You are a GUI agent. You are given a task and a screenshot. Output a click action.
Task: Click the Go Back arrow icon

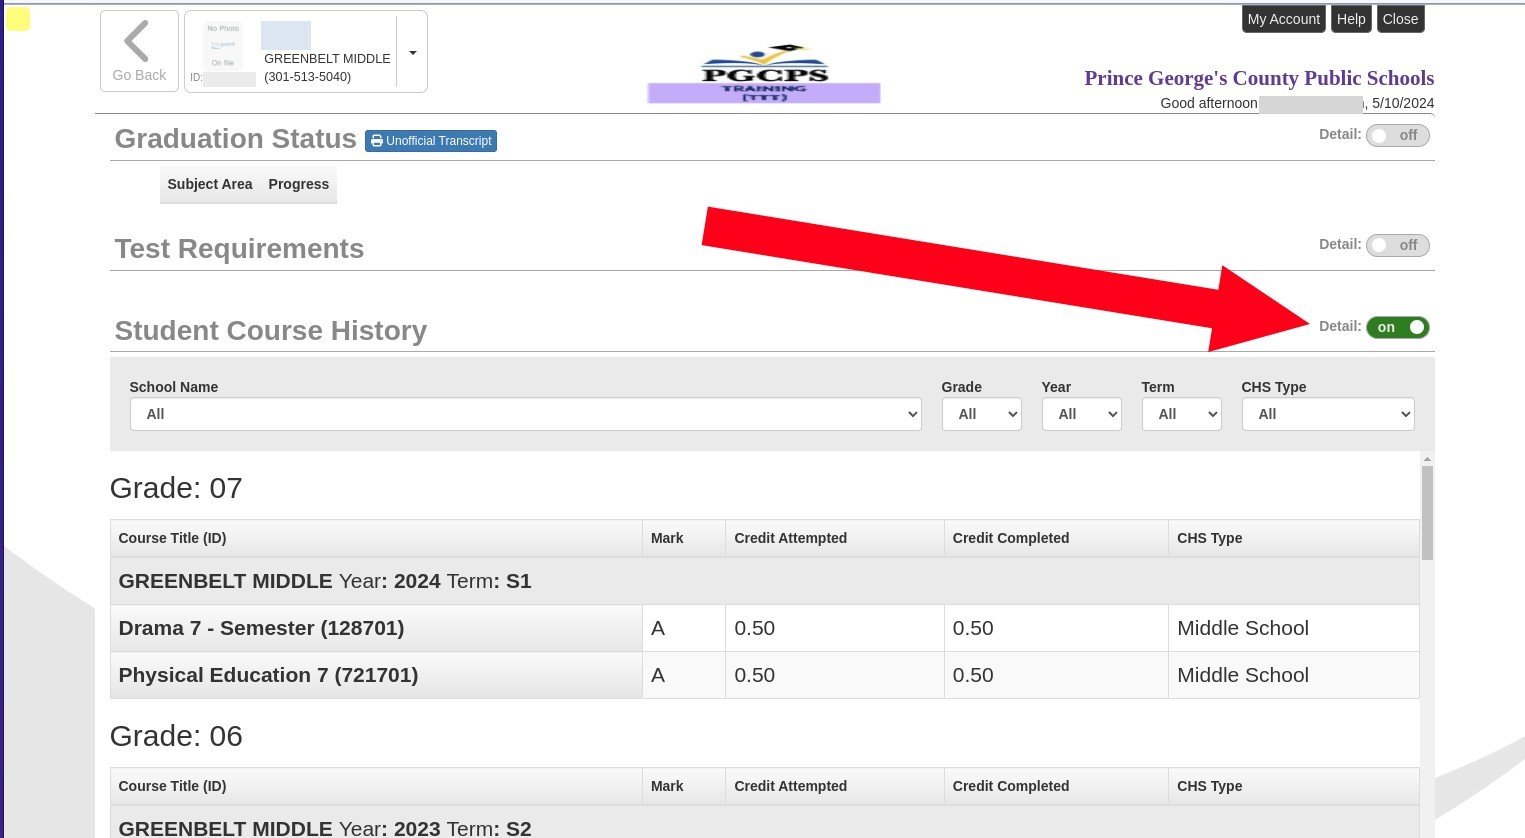tap(137, 42)
